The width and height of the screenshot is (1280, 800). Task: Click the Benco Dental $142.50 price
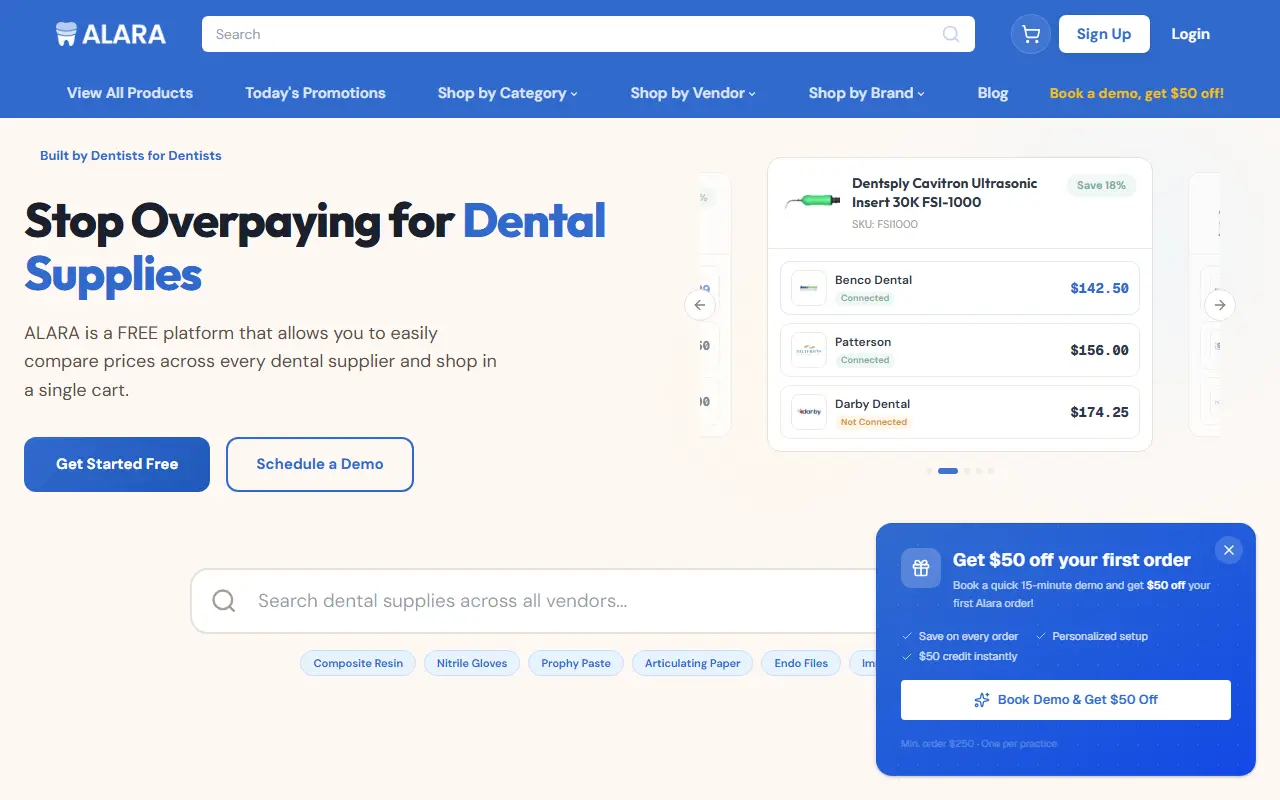[x=1099, y=288]
